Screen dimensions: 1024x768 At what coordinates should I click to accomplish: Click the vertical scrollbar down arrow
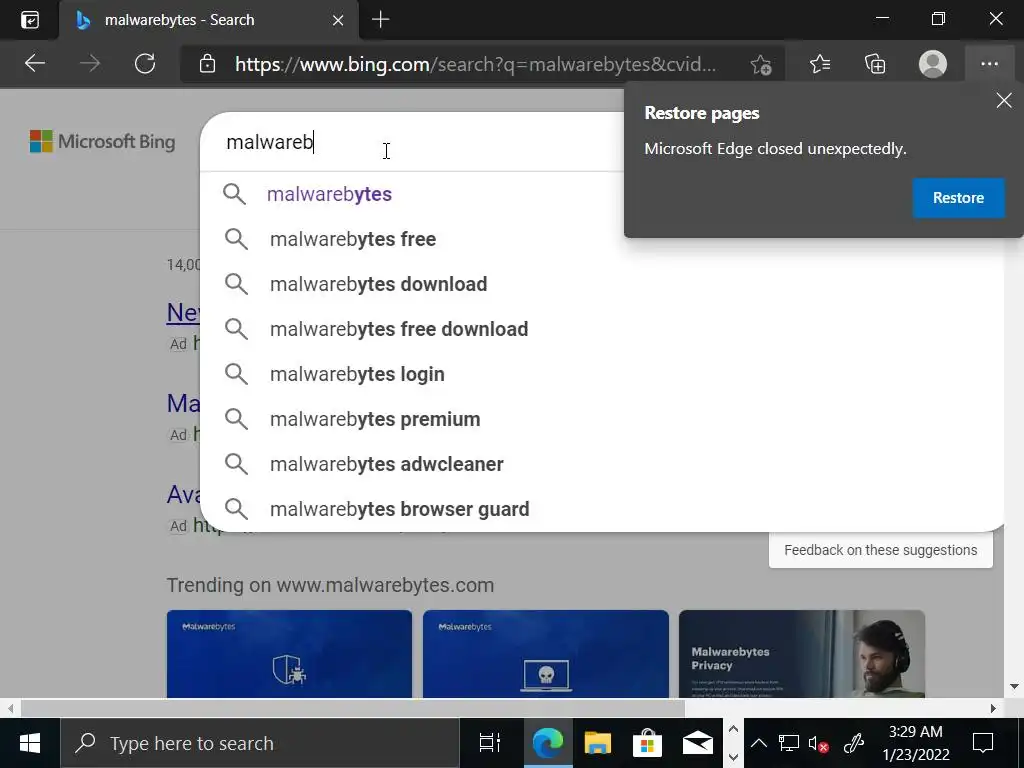(1014, 686)
